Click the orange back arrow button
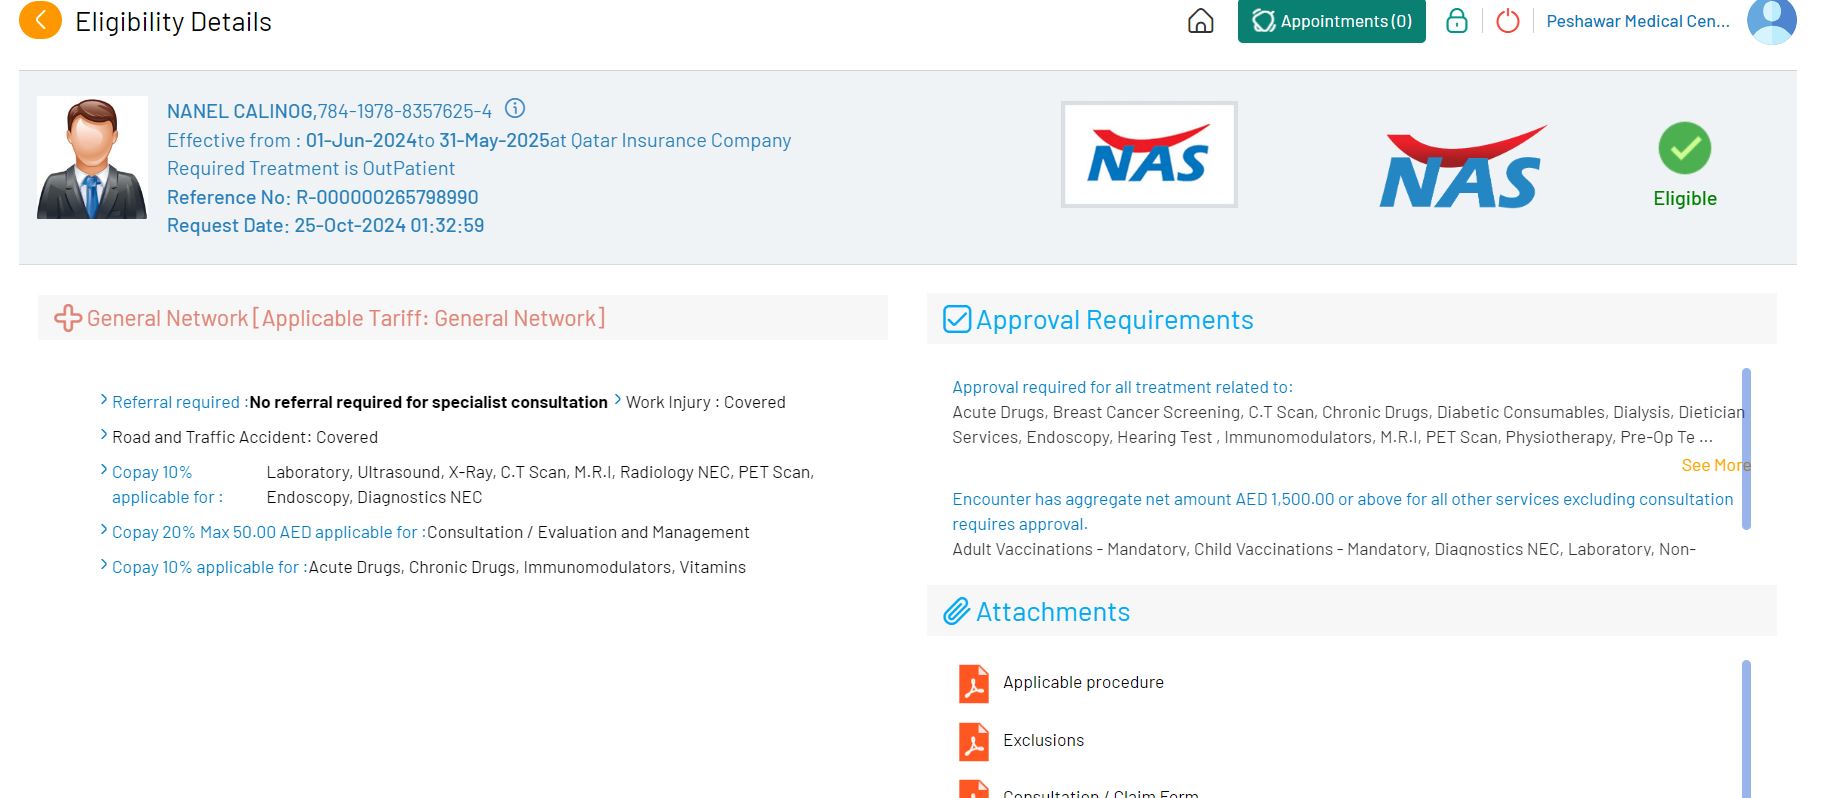Screen dimensions: 1838x798 click(x=40, y=20)
